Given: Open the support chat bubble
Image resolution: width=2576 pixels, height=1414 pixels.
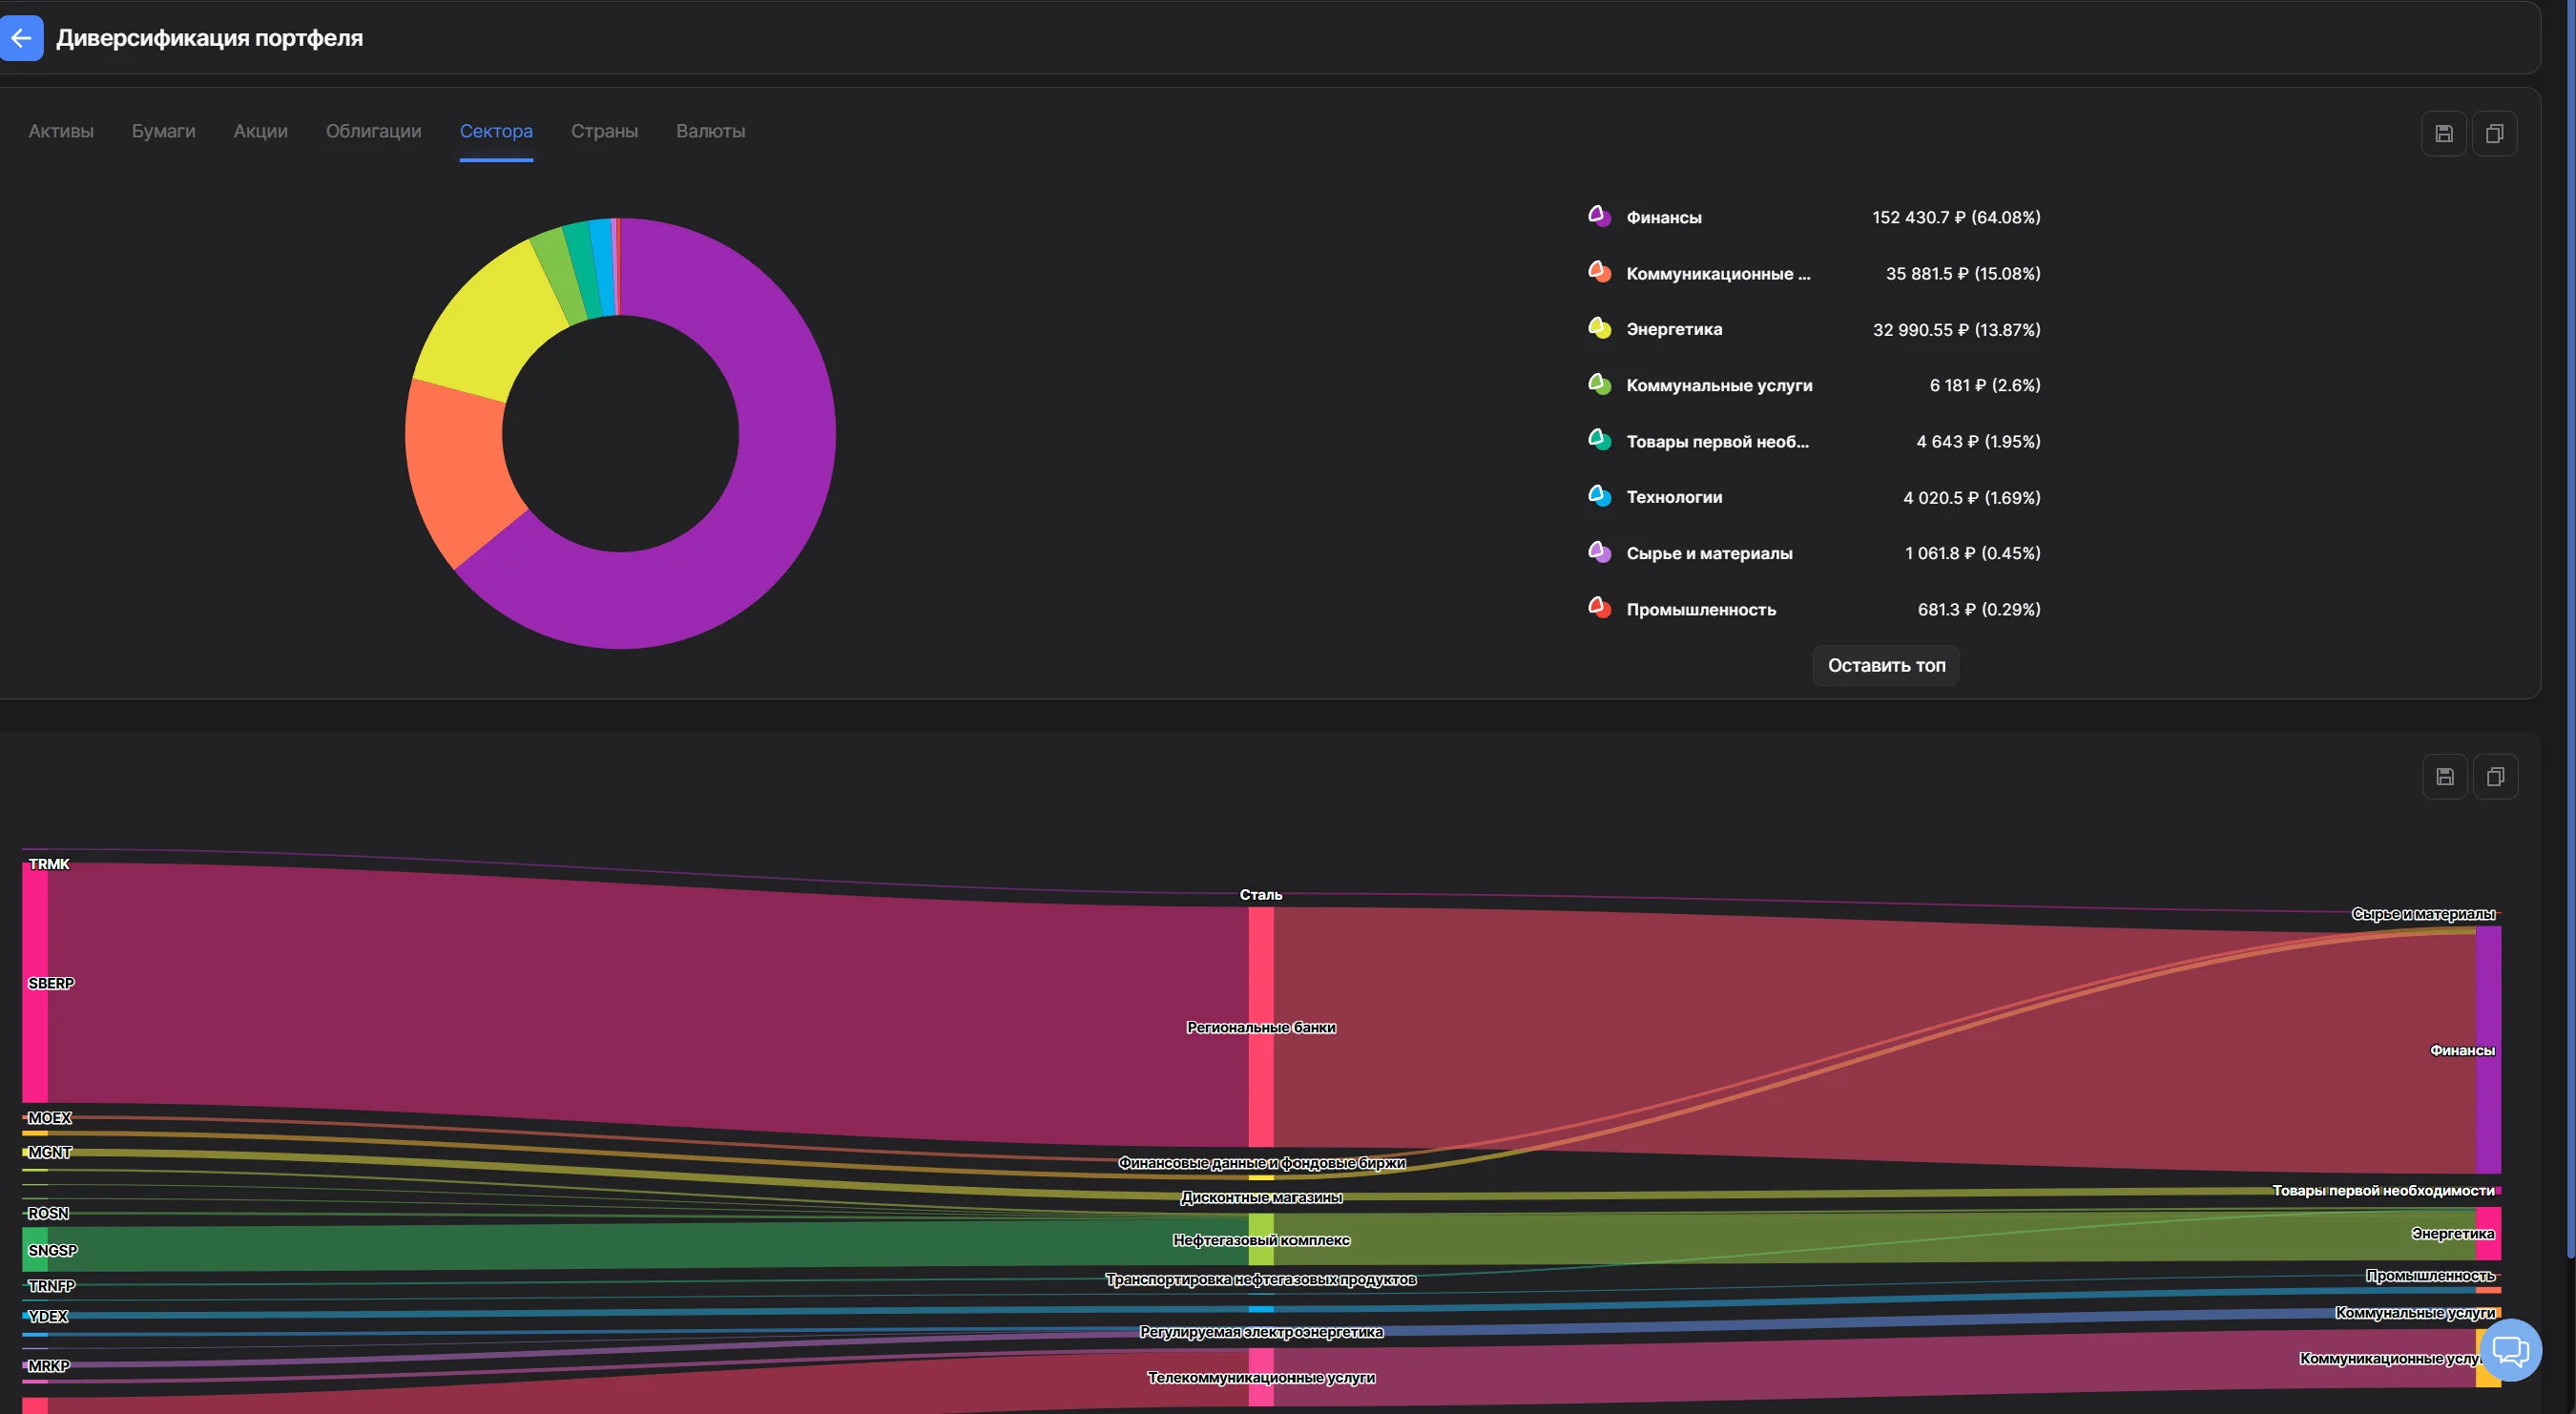Looking at the screenshot, I should [2510, 1350].
